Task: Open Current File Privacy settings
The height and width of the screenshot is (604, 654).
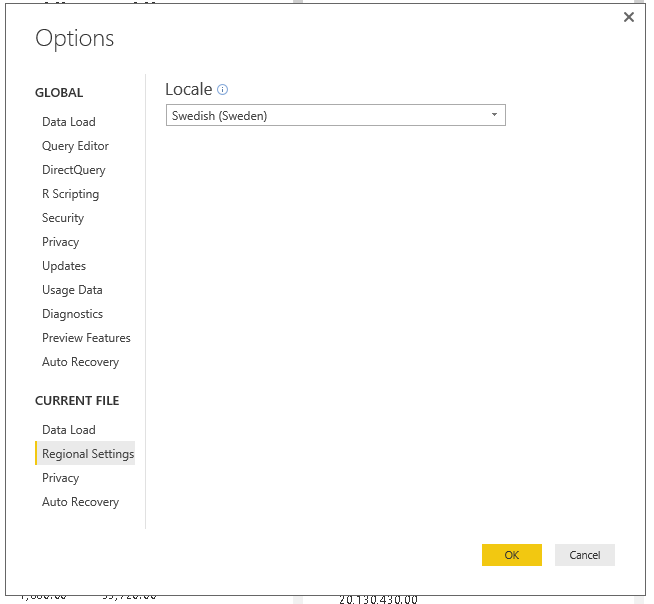Action: pos(60,478)
